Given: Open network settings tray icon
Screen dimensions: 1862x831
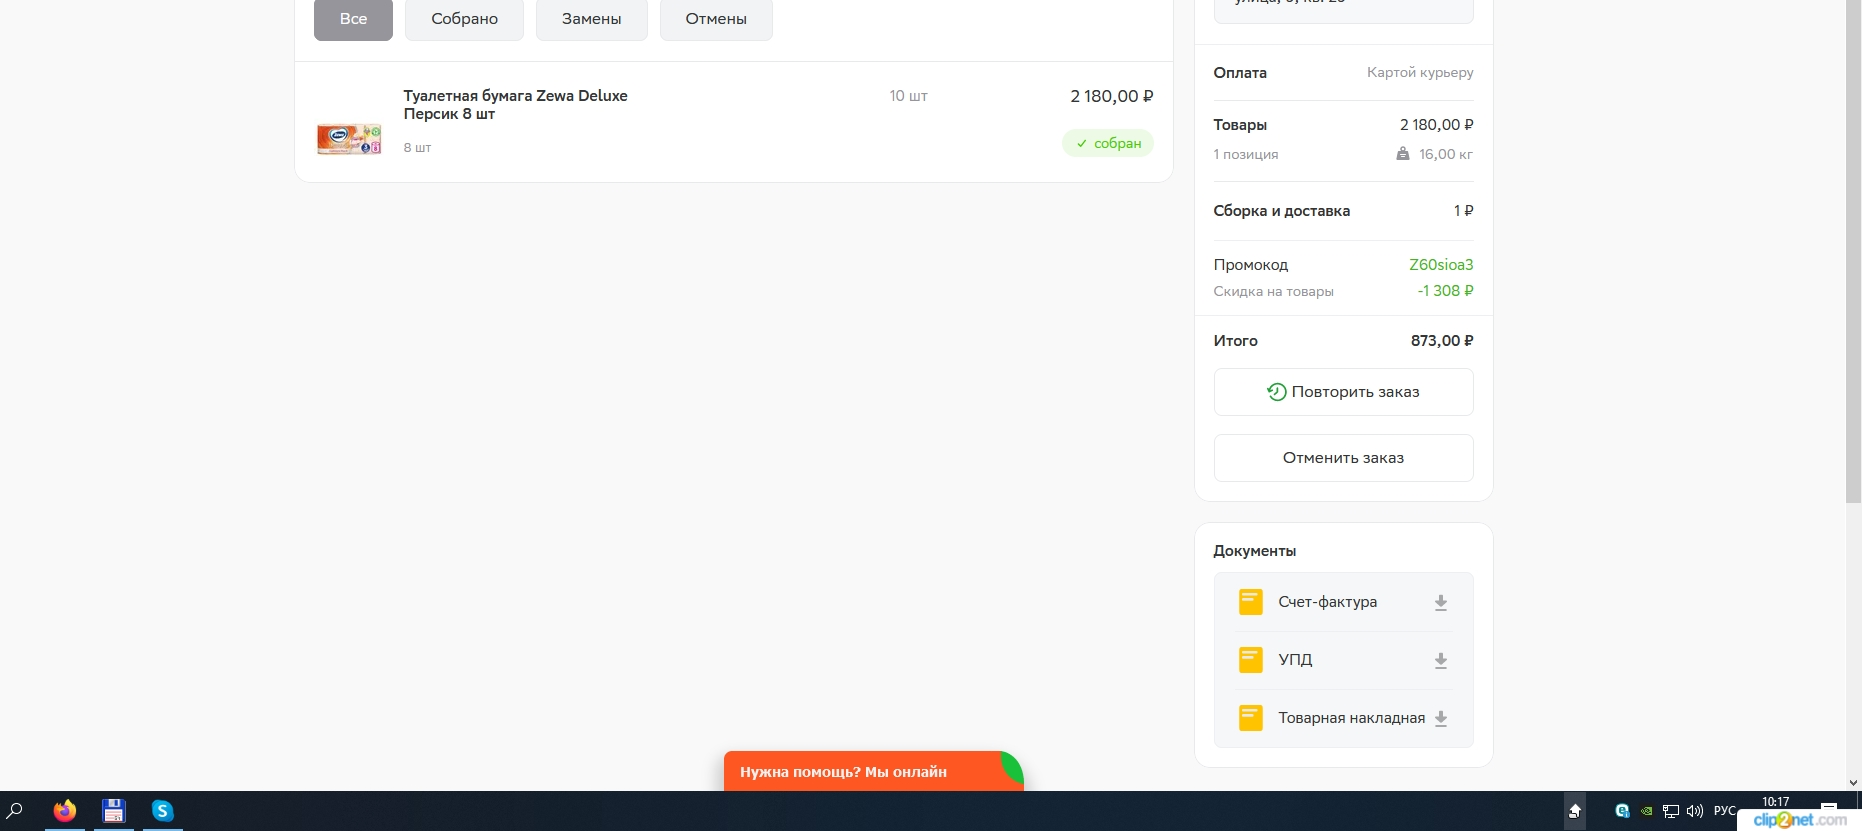Looking at the screenshot, I should (x=1670, y=811).
